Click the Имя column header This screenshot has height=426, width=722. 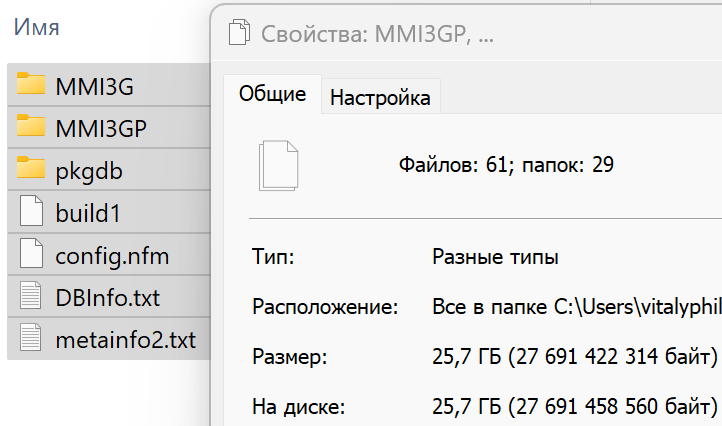[x=36, y=27]
